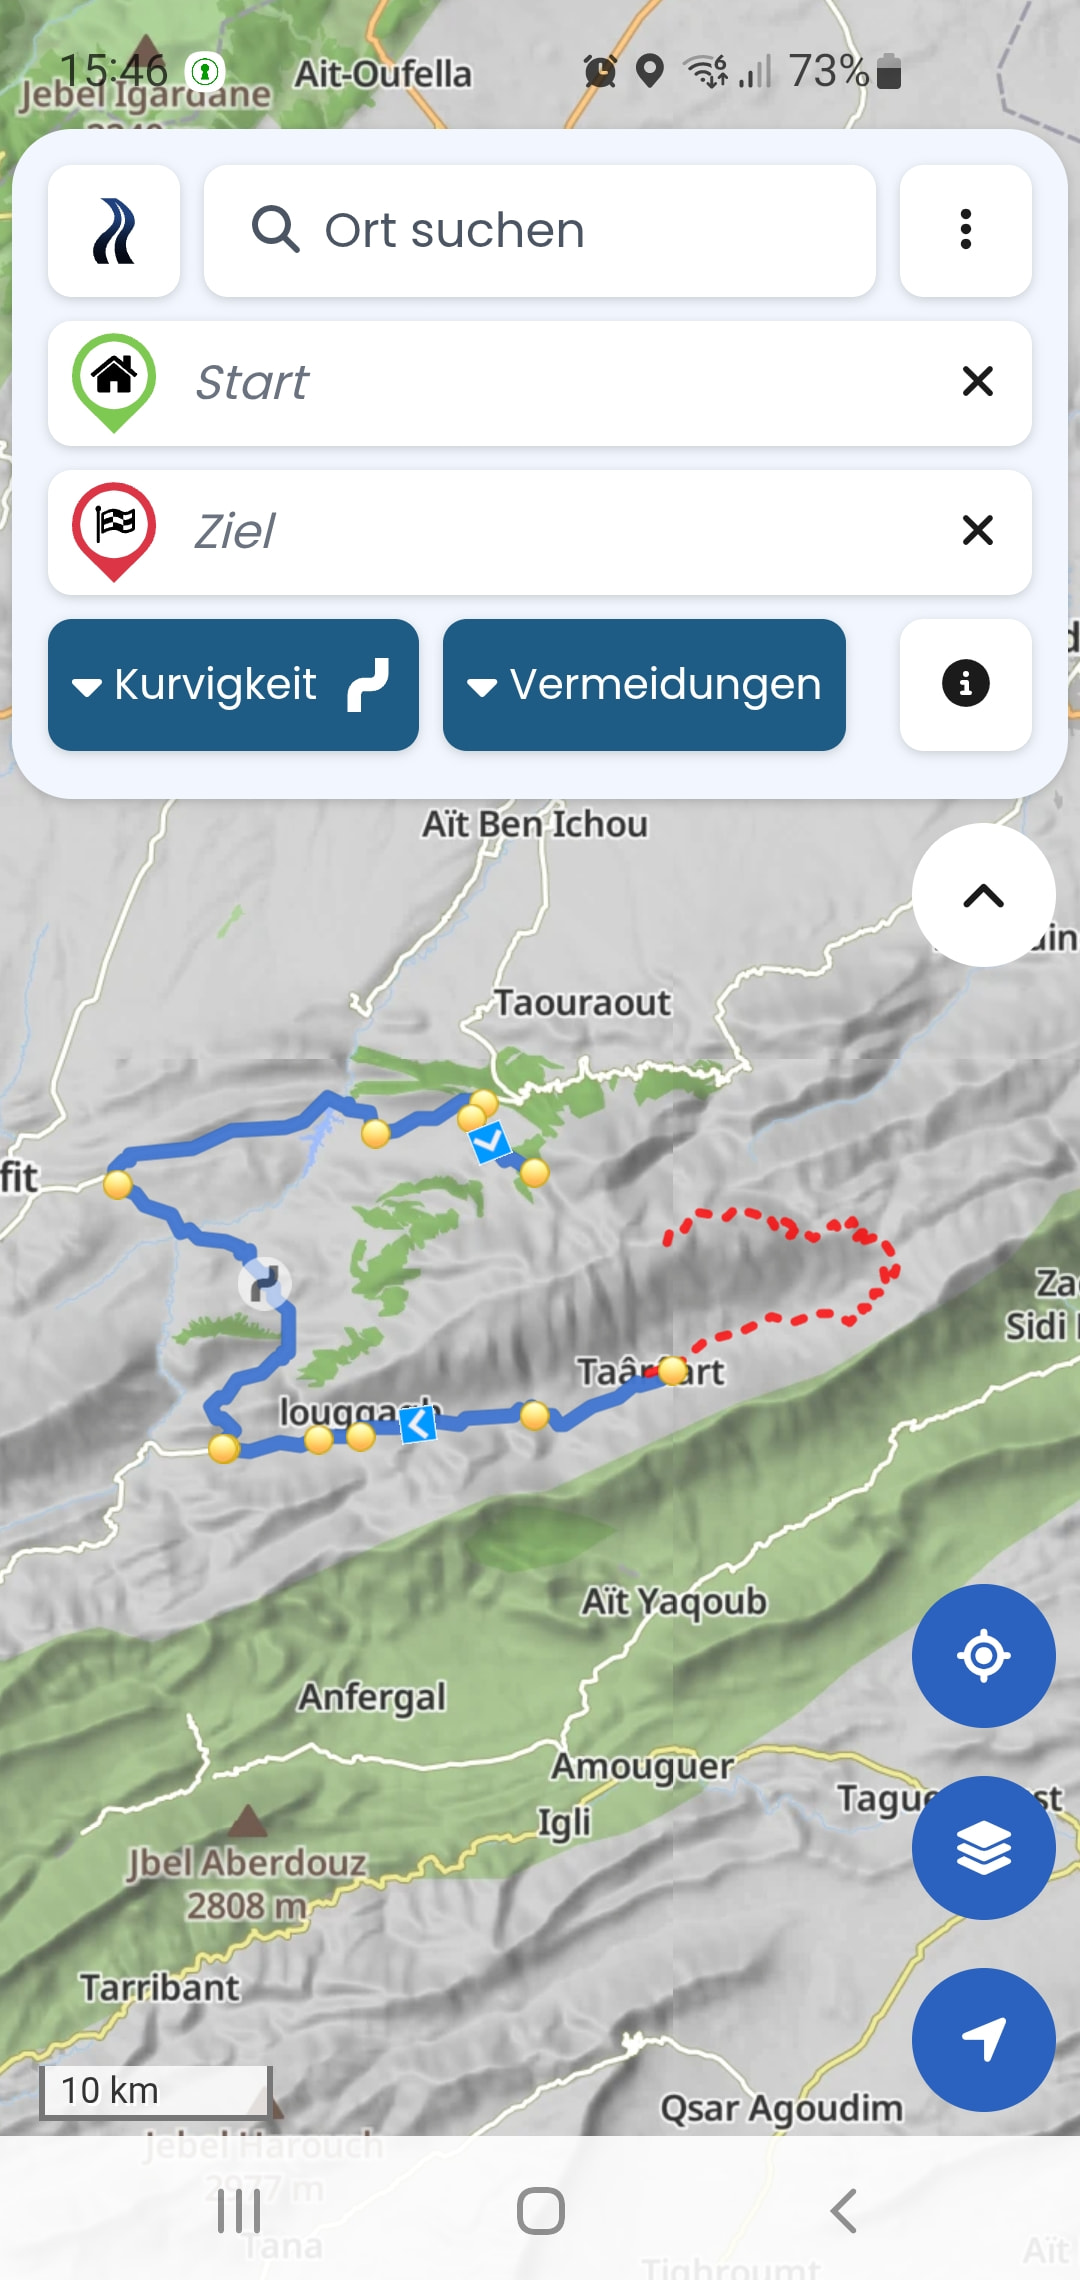The height and width of the screenshot is (2280, 1080).
Task: Clear the Ziel waypoint
Action: pyautogui.click(x=977, y=530)
